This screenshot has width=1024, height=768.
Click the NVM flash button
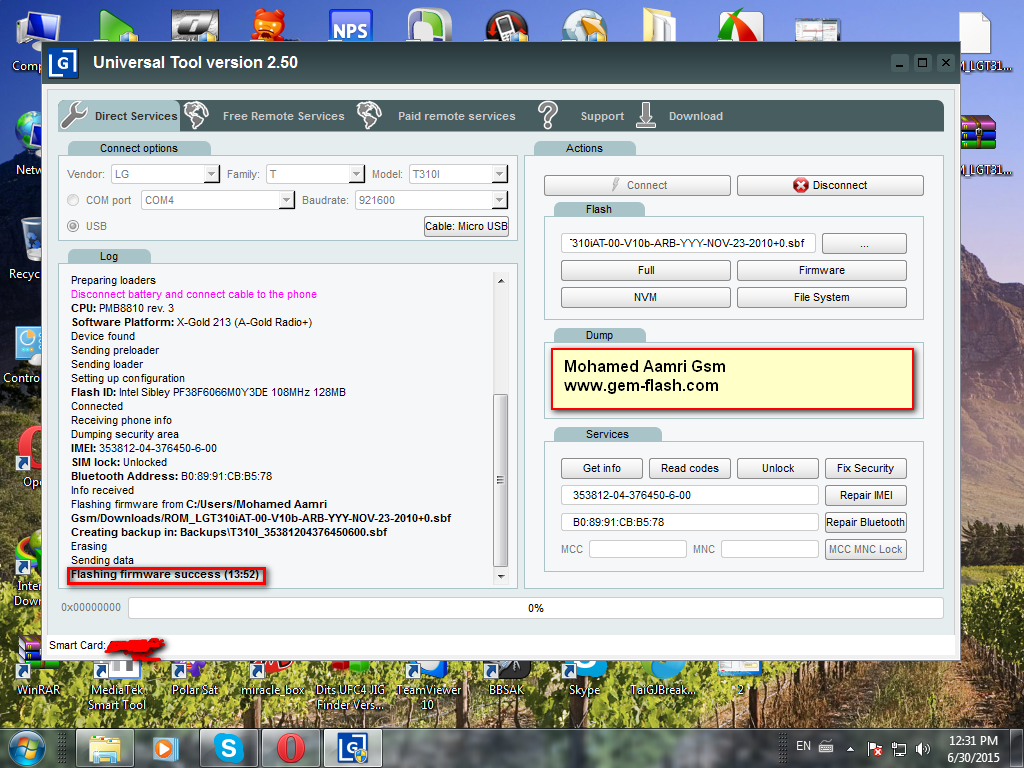(x=646, y=297)
